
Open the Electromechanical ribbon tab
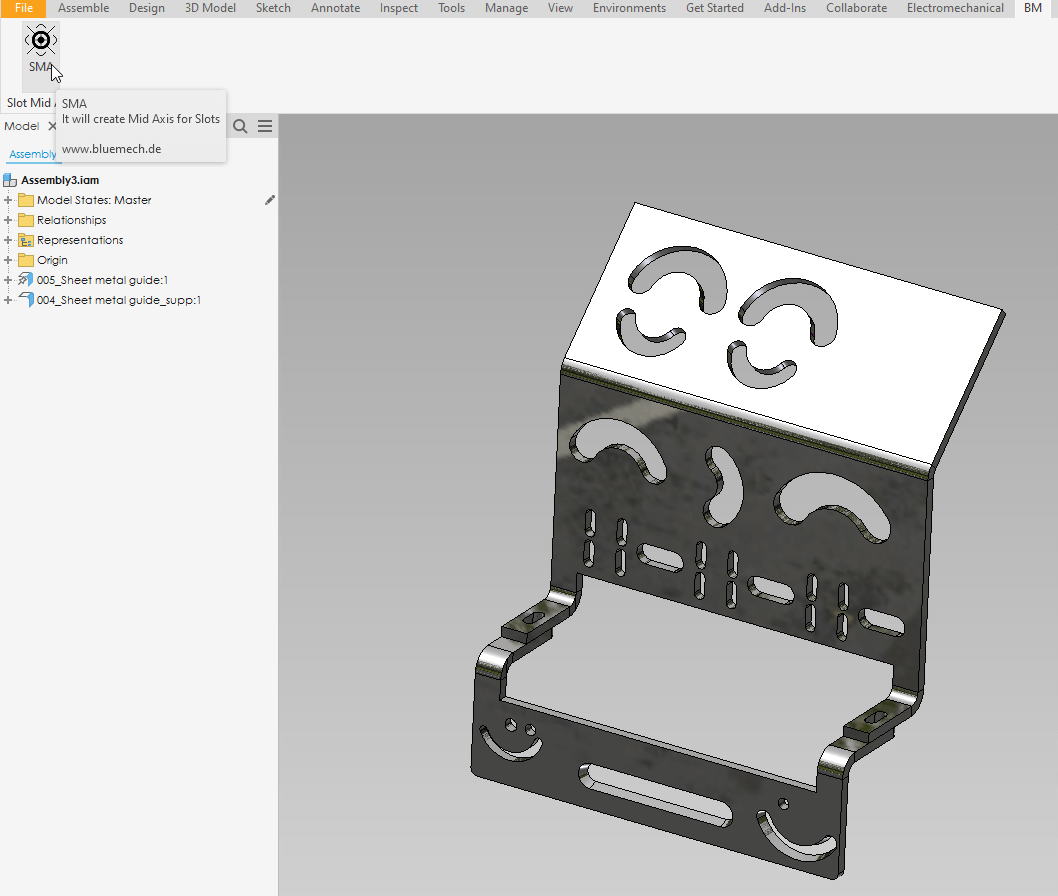coord(955,8)
